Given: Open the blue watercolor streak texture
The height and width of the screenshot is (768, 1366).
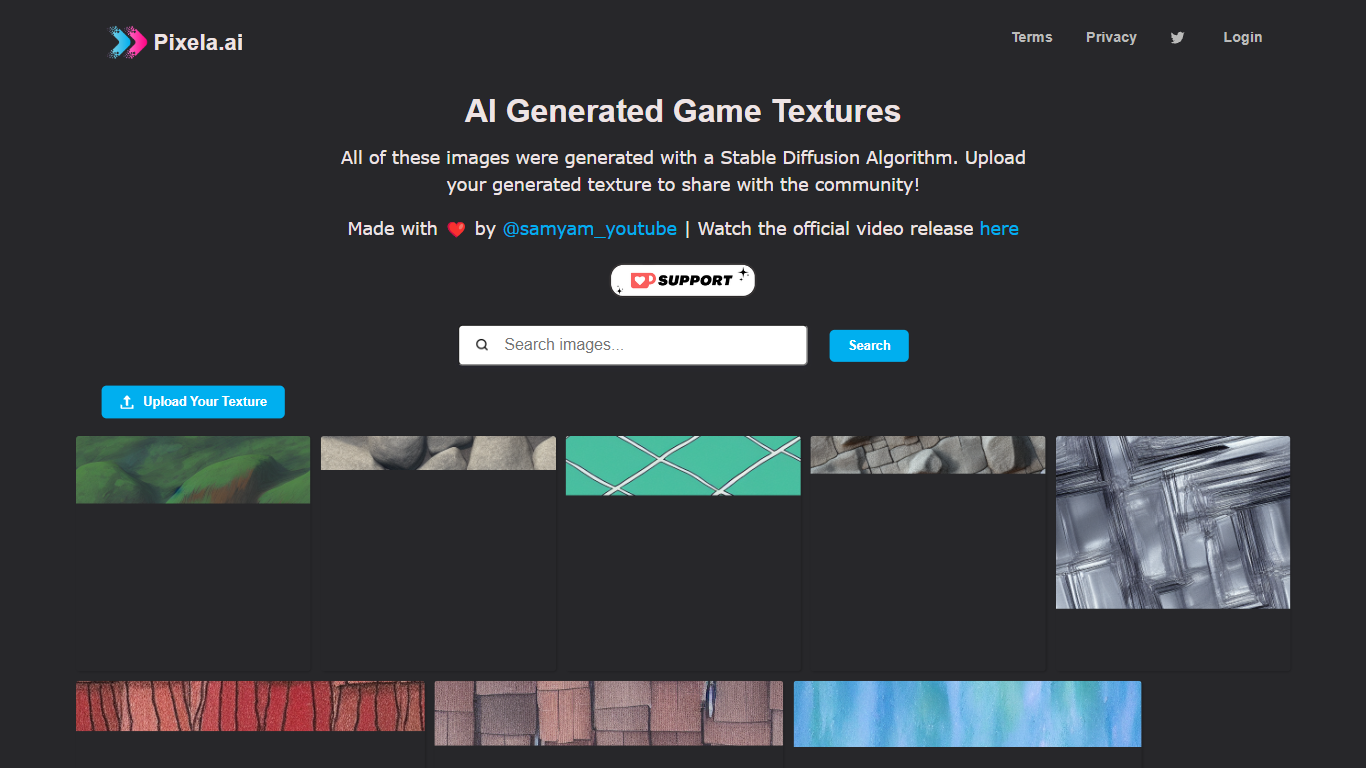Looking at the screenshot, I should pyautogui.click(x=967, y=714).
